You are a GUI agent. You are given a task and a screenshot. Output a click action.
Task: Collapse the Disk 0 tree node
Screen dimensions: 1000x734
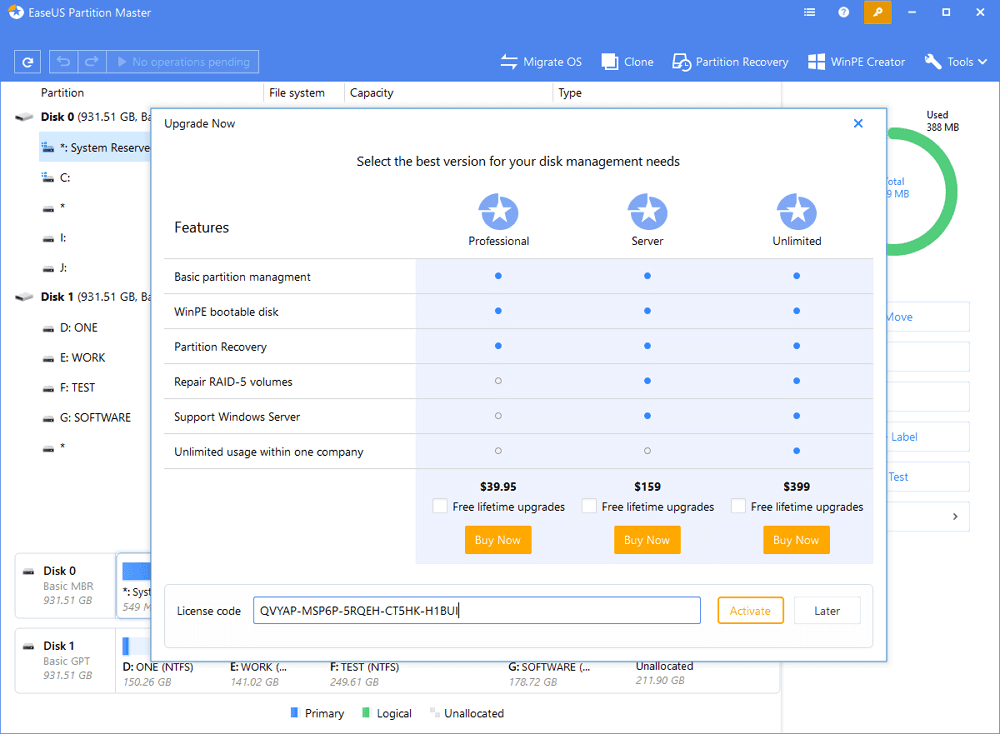(23, 117)
